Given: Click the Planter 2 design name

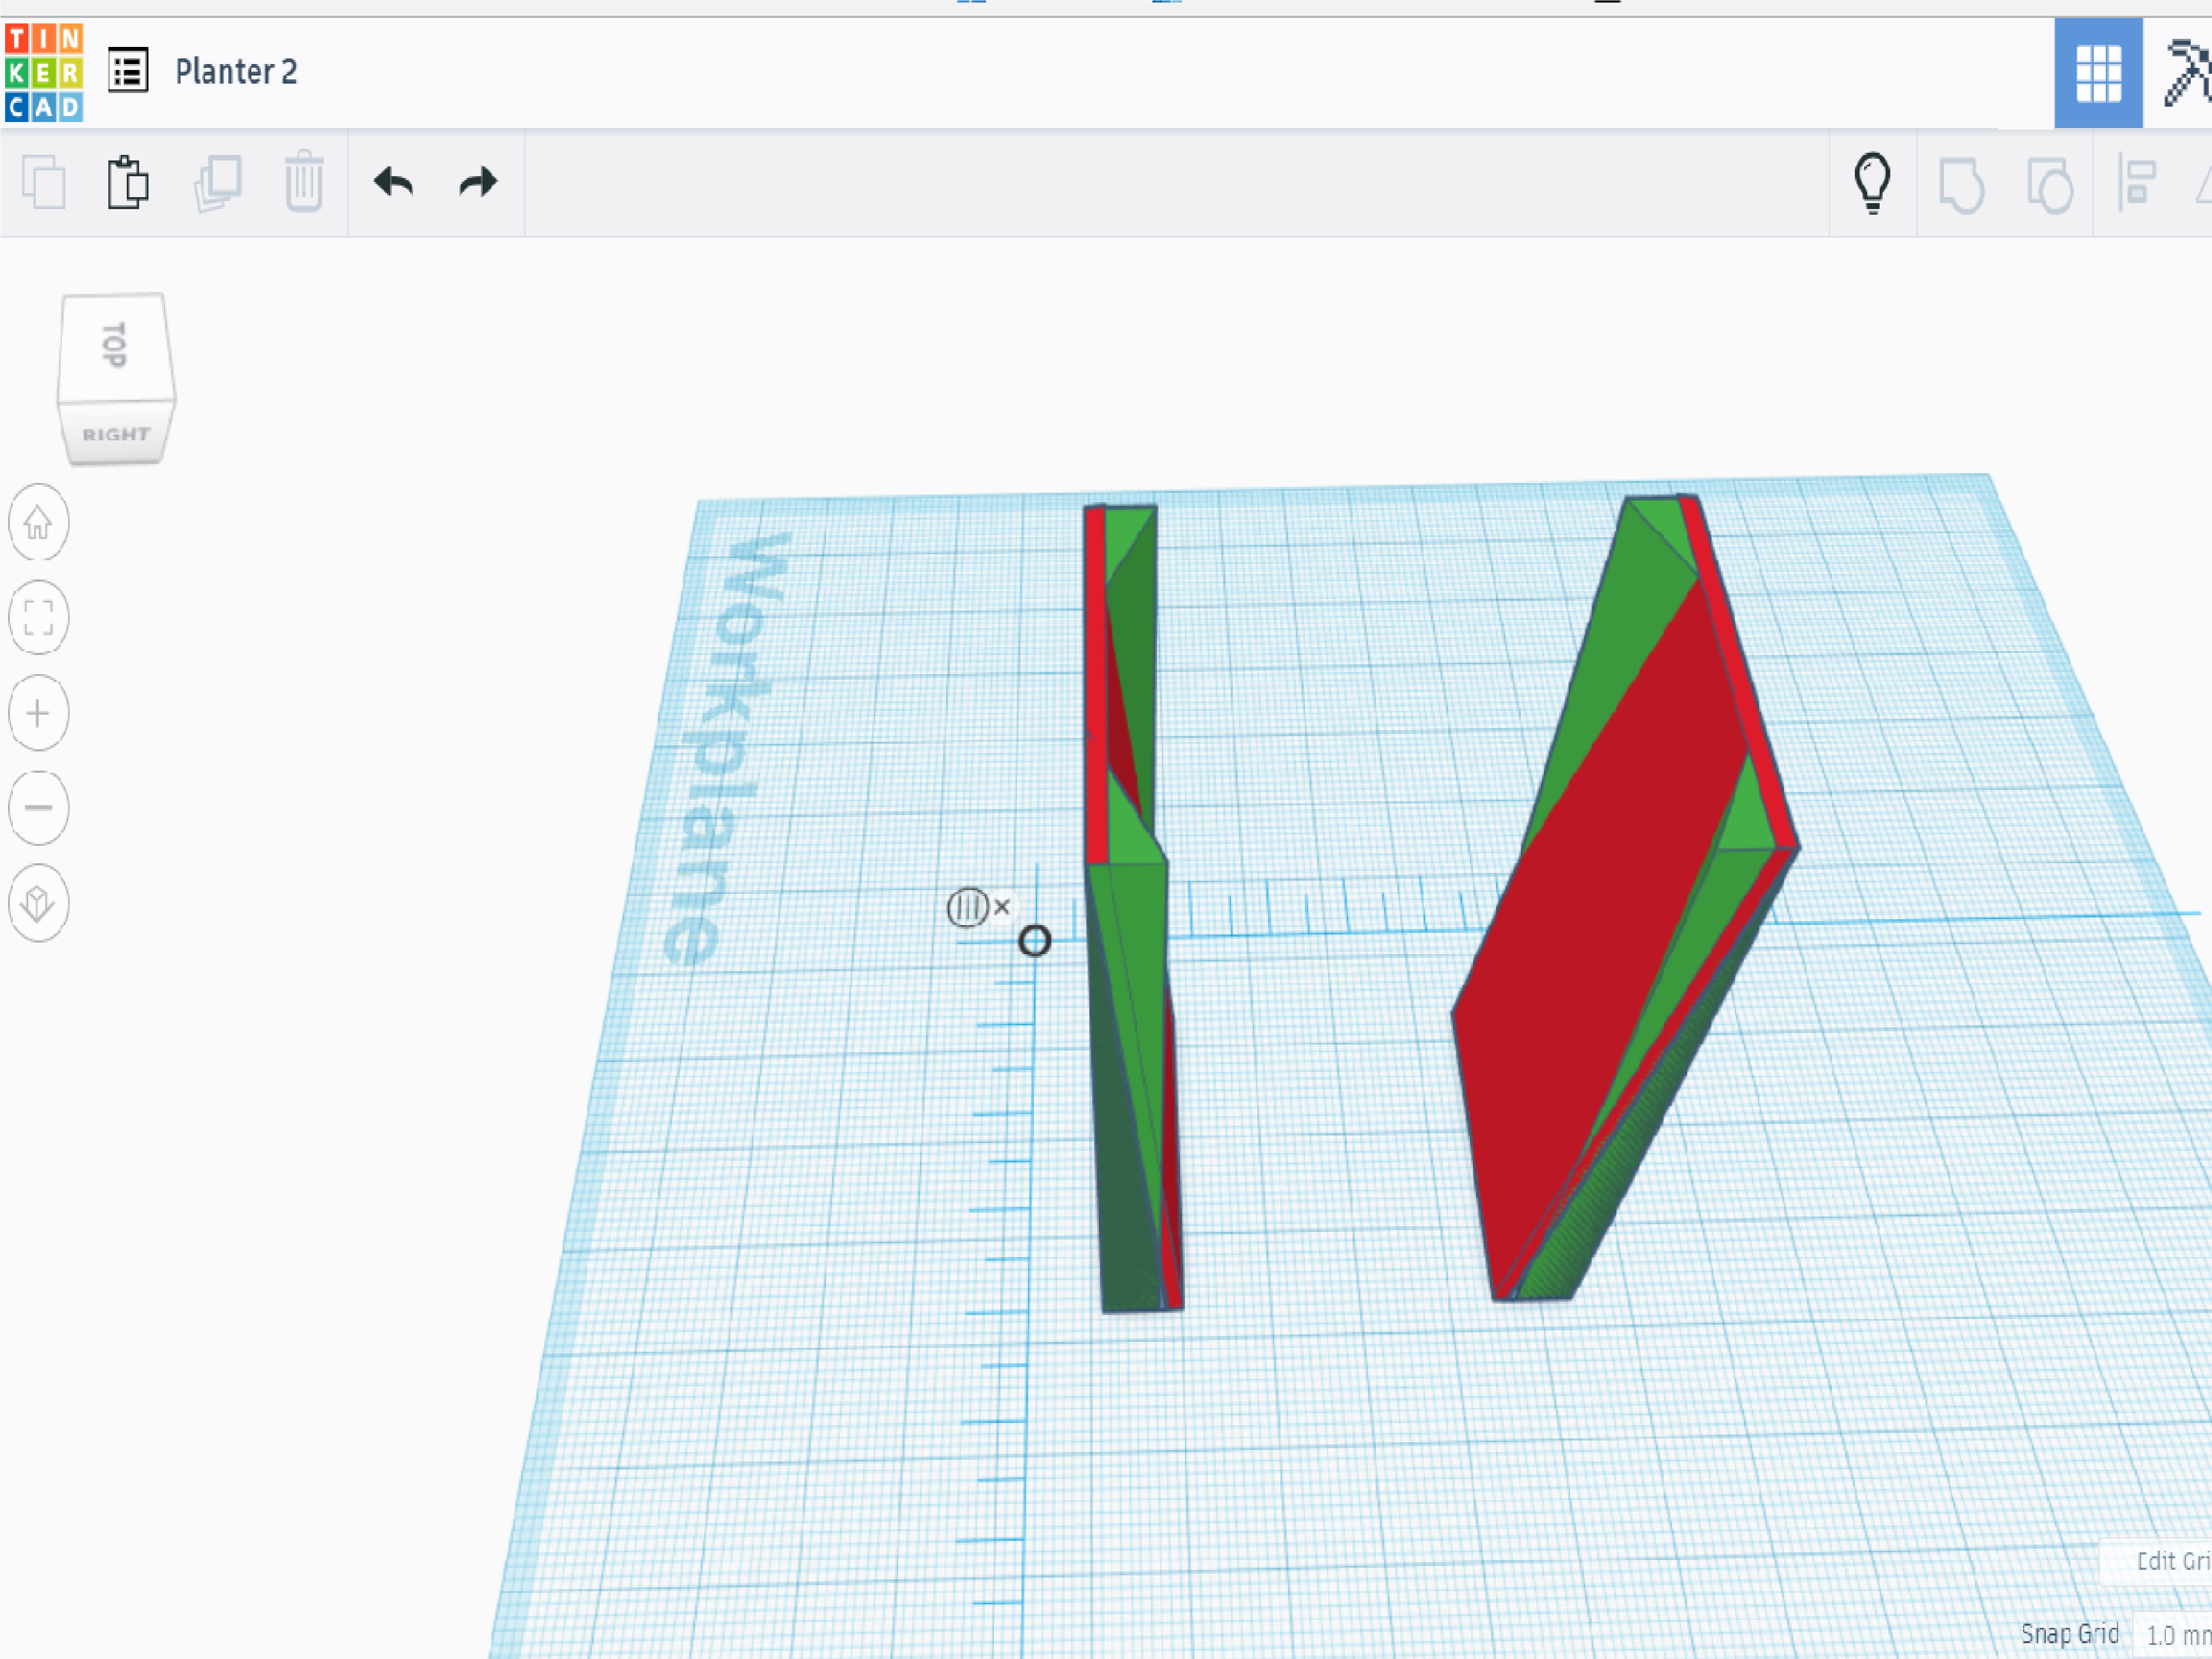Looking at the screenshot, I should (x=236, y=72).
